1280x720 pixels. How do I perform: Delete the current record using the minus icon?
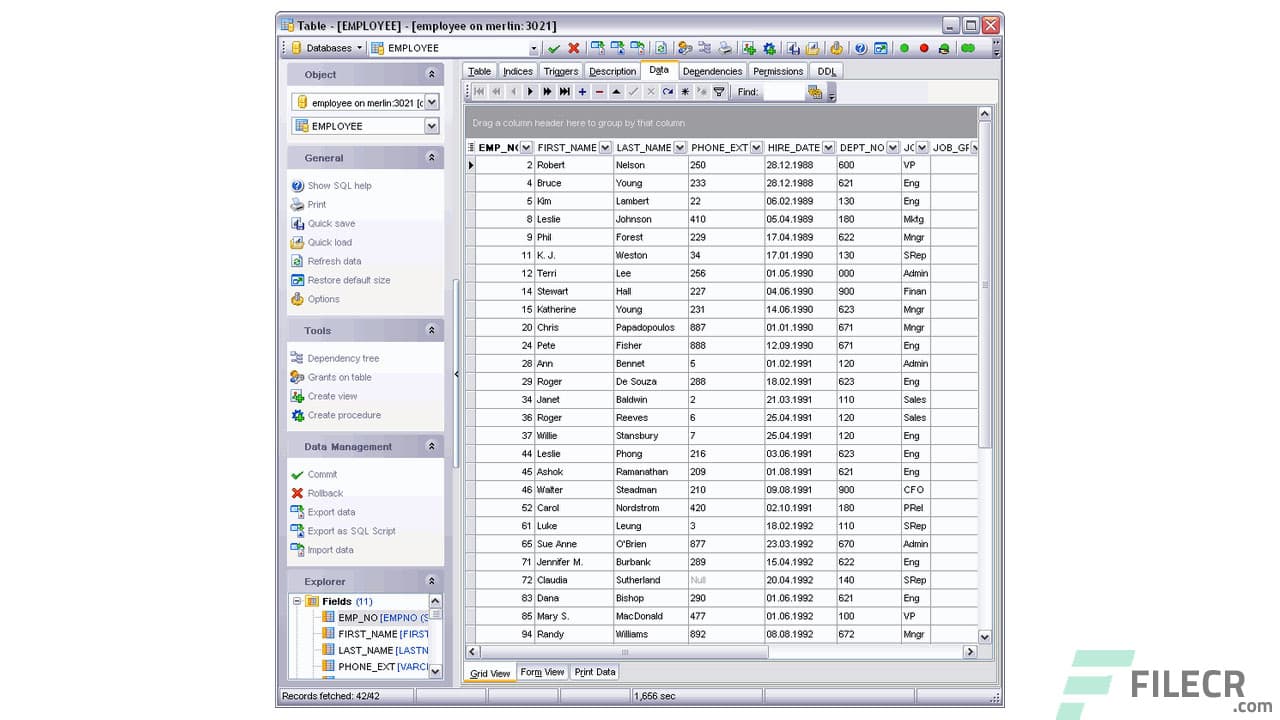pyautogui.click(x=600, y=92)
